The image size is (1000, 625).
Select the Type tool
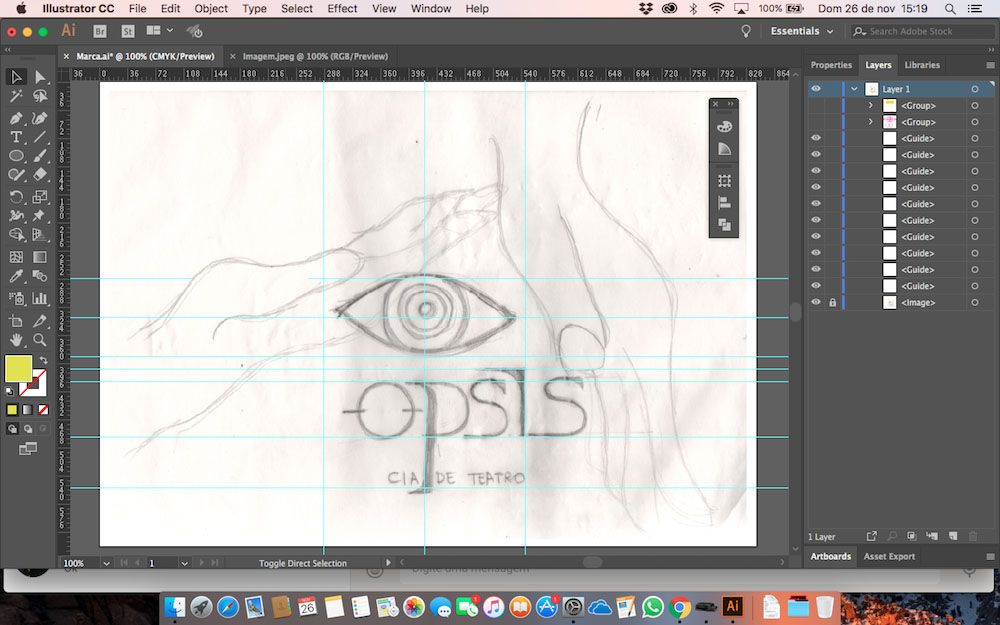[x=16, y=137]
